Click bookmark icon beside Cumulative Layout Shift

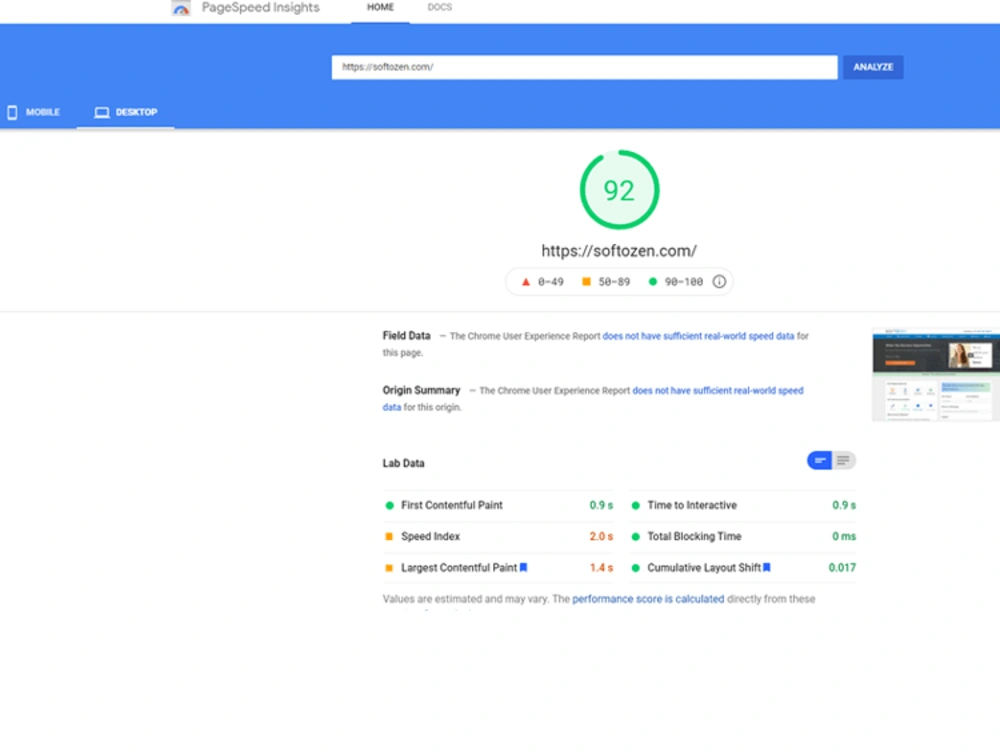(767, 567)
